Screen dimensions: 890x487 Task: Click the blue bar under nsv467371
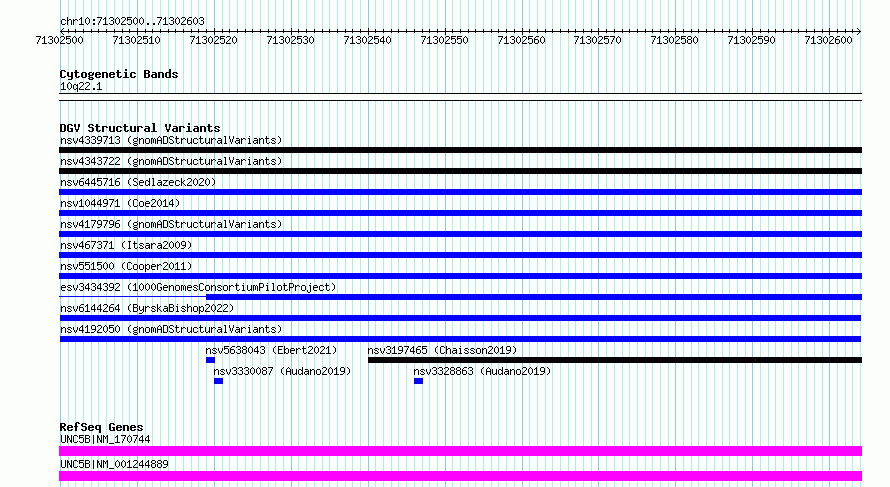(460, 255)
